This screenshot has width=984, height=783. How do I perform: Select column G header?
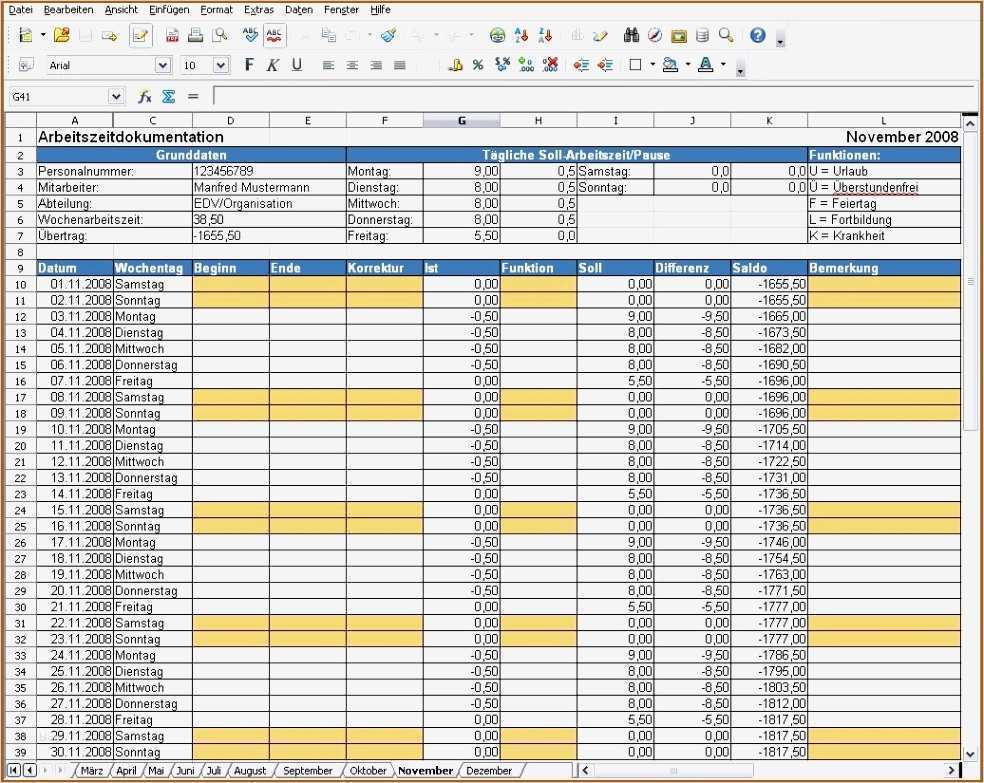pyautogui.click(x=461, y=121)
